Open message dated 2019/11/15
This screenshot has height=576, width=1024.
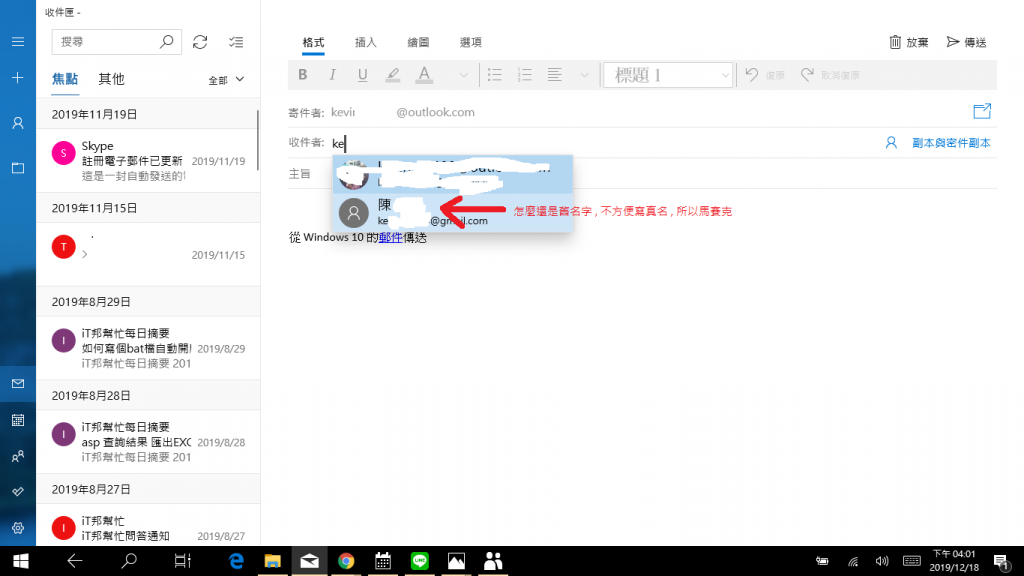click(148, 253)
